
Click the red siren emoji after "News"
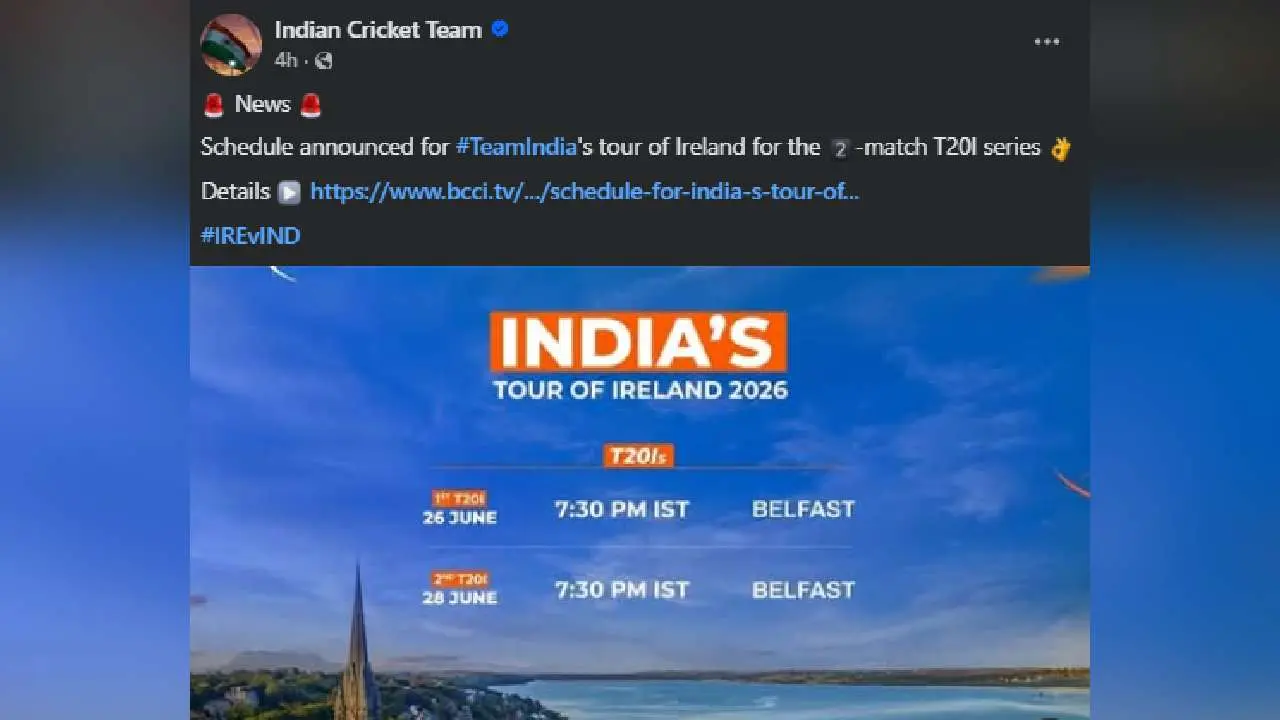pos(311,104)
